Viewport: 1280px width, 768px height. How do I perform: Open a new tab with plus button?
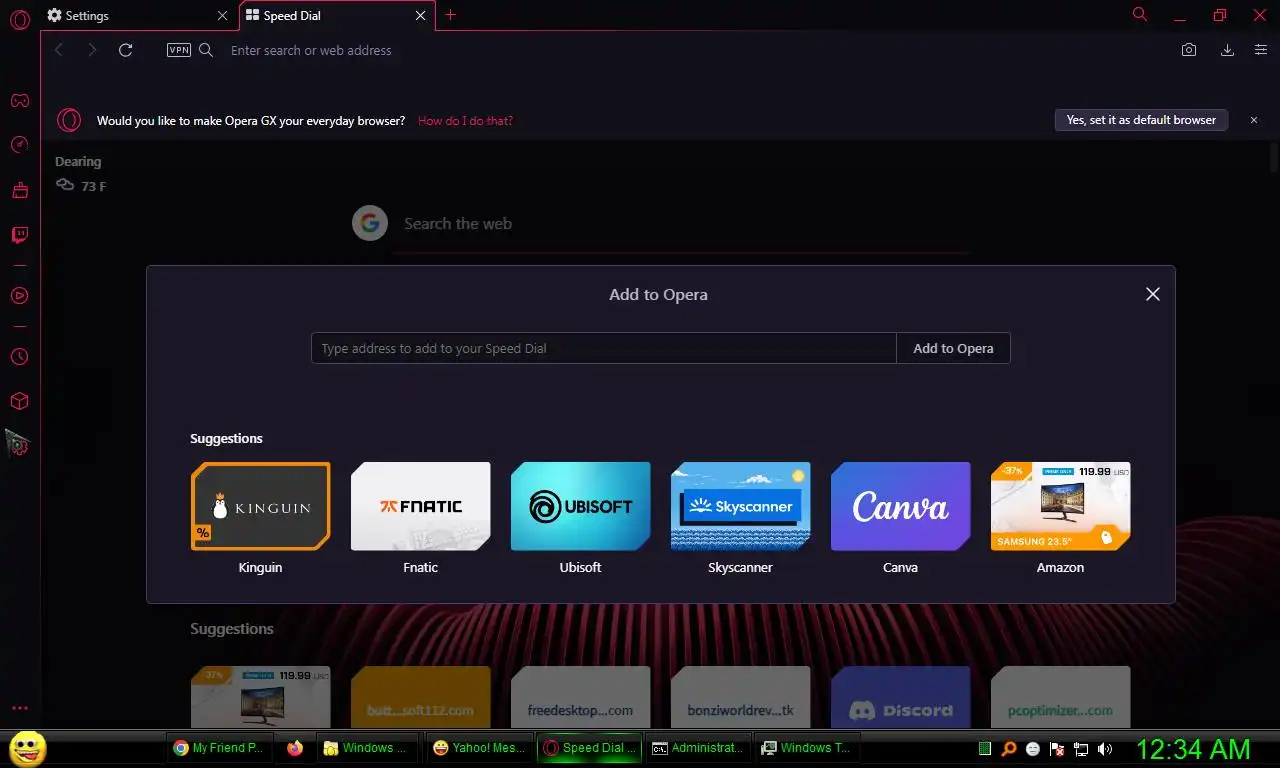[451, 15]
